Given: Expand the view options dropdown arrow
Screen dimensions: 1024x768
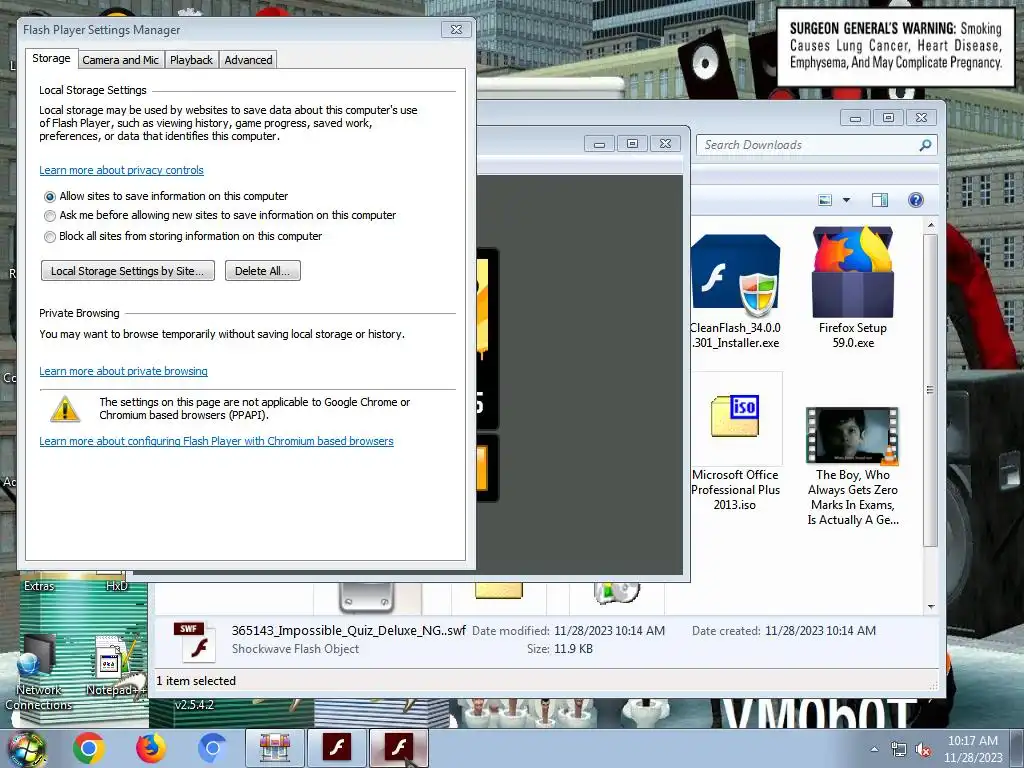Looking at the screenshot, I should (x=846, y=200).
